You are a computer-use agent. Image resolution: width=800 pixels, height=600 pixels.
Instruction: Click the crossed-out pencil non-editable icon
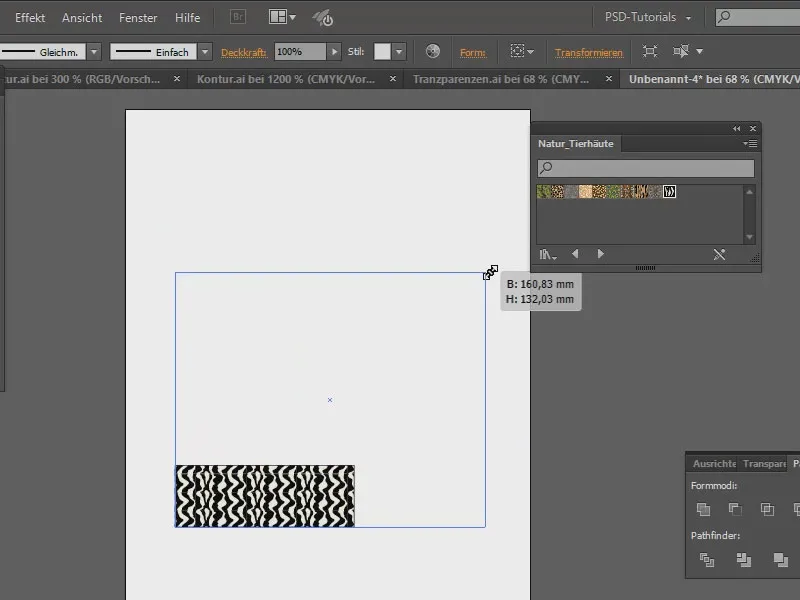point(719,254)
